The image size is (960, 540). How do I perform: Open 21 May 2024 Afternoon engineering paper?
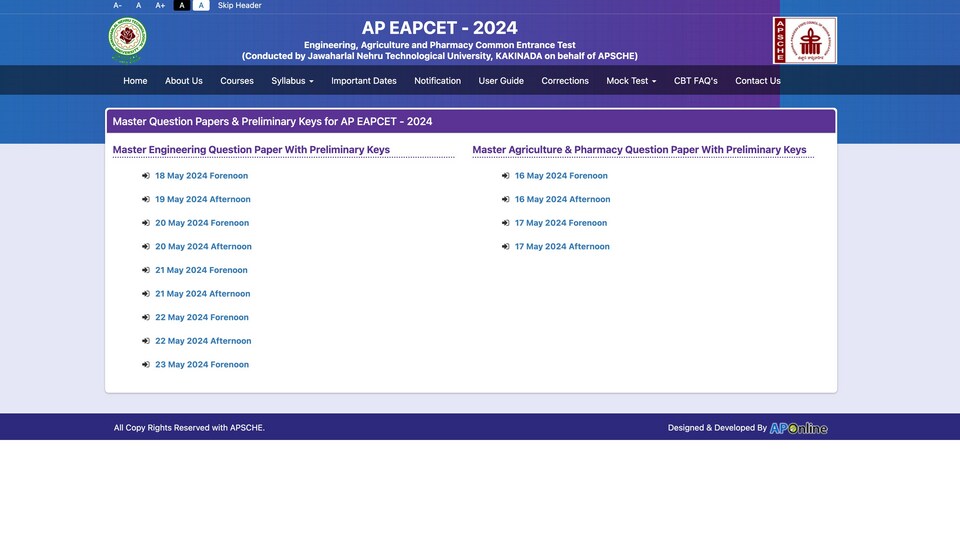203,294
